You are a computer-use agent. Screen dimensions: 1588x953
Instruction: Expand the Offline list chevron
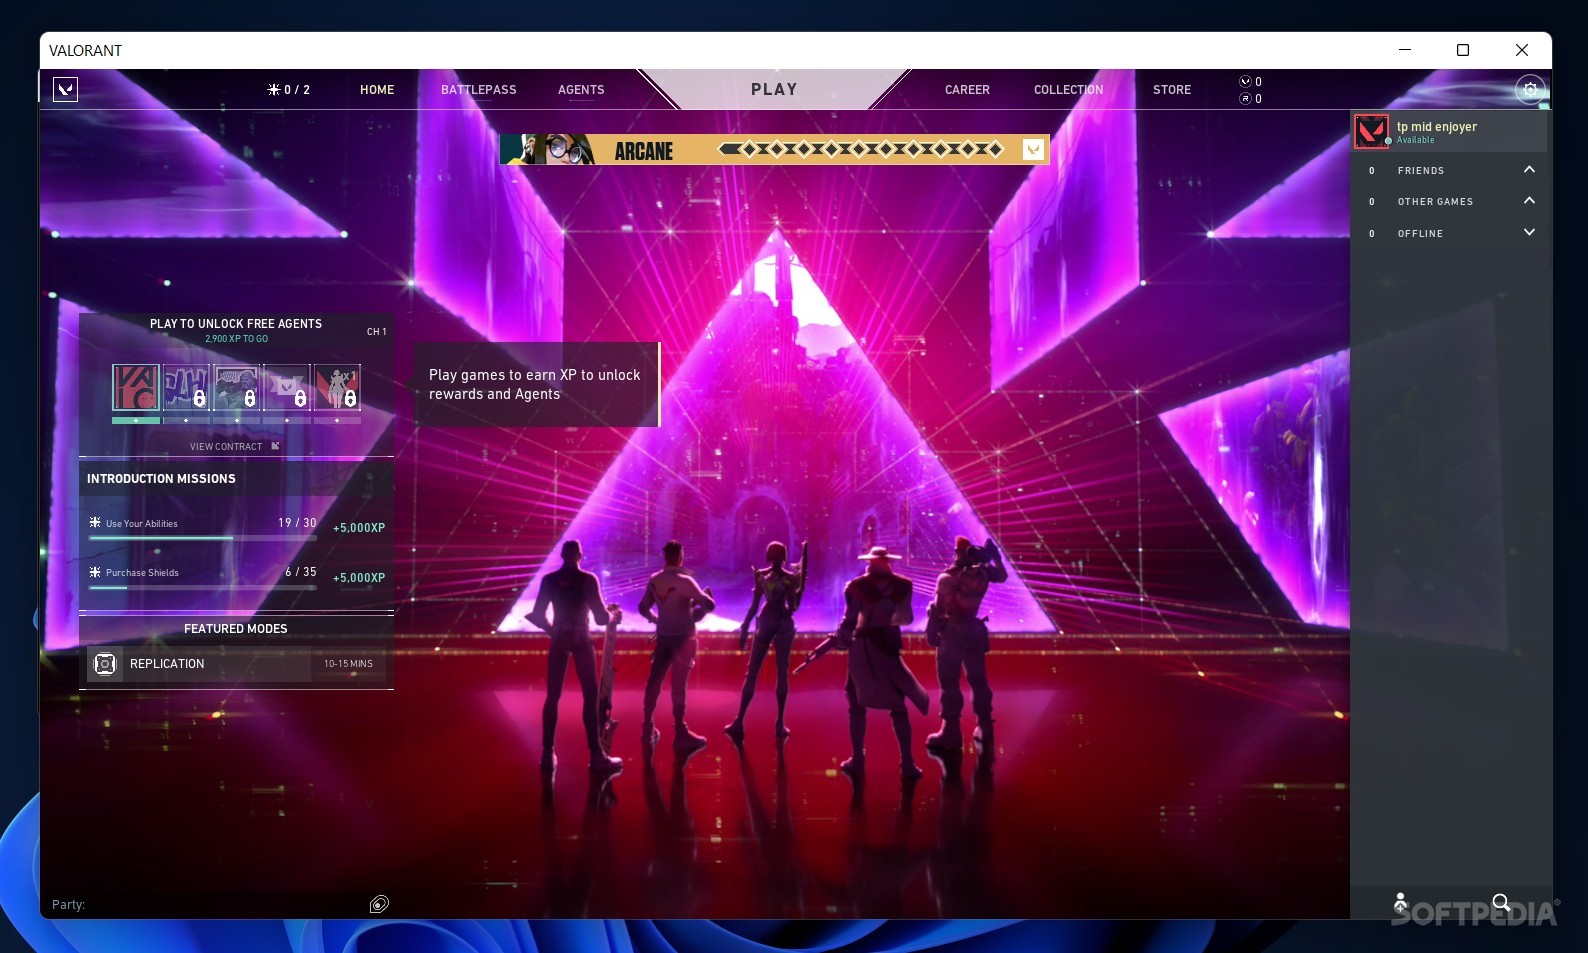1529,232
